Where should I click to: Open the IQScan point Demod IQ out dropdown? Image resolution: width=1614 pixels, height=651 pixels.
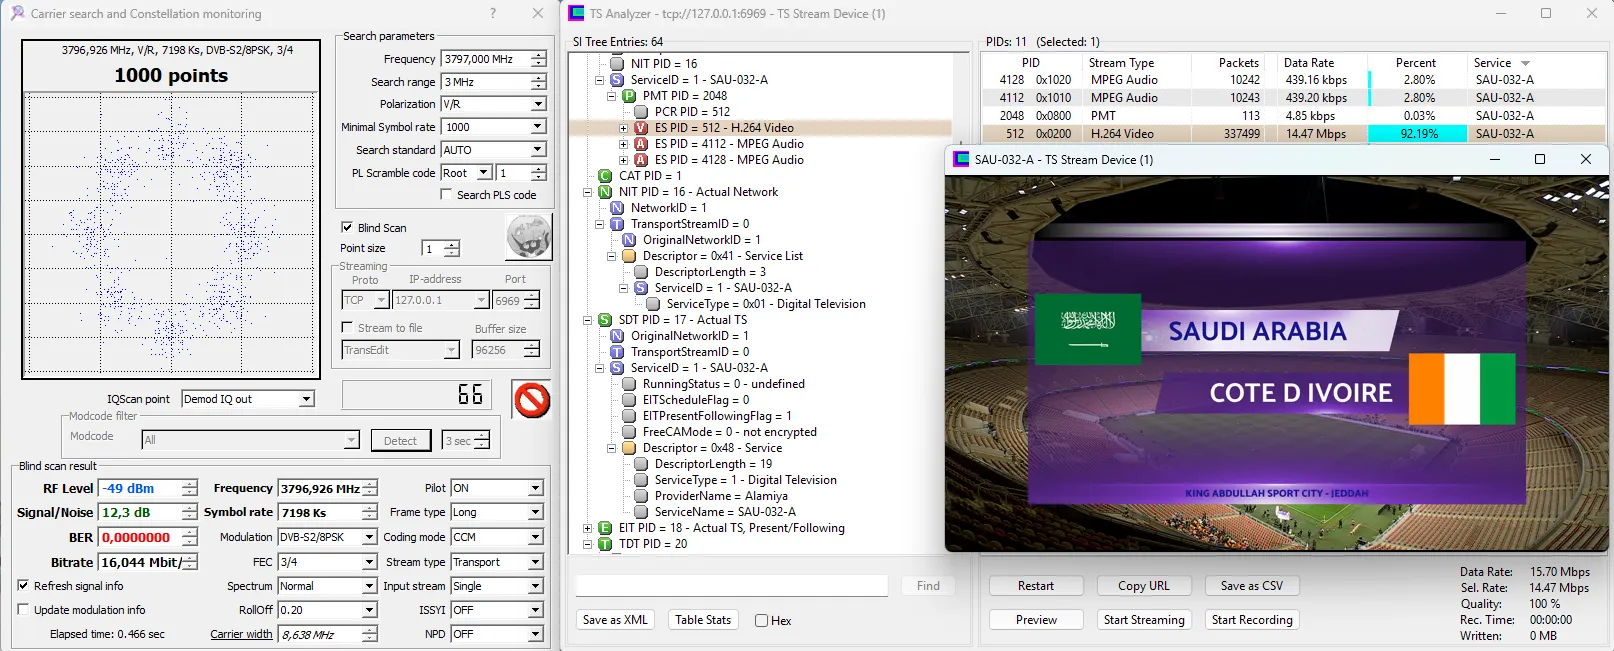(x=307, y=399)
